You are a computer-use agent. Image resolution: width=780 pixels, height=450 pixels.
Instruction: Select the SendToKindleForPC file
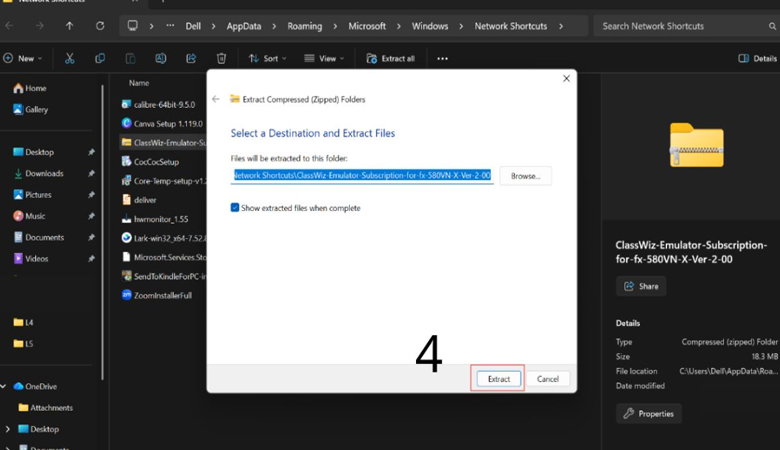(x=164, y=276)
